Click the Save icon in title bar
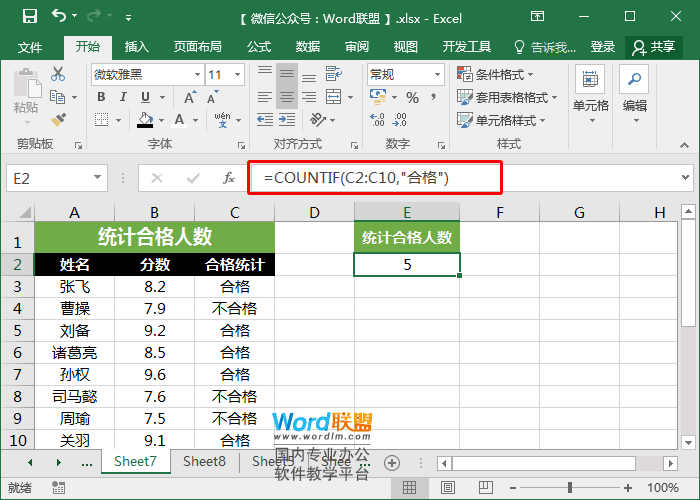The height and width of the screenshot is (500, 700). click(x=29, y=17)
